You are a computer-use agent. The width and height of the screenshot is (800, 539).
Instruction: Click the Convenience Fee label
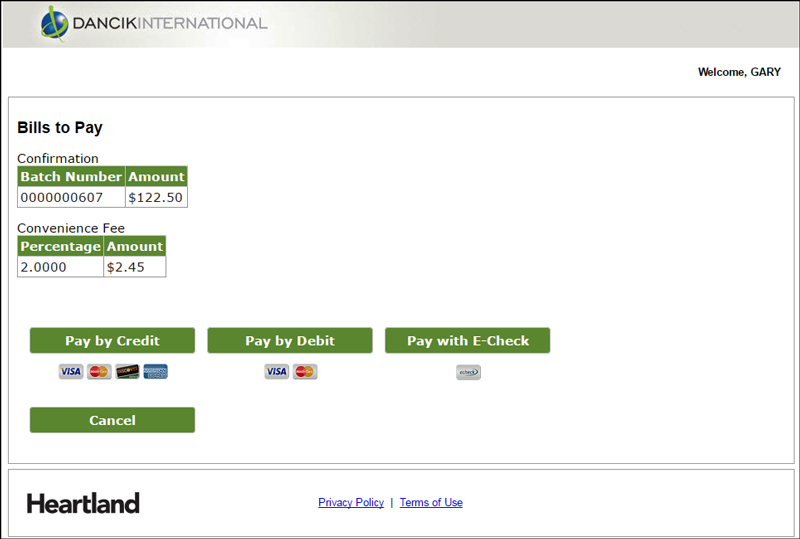[71, 228]
